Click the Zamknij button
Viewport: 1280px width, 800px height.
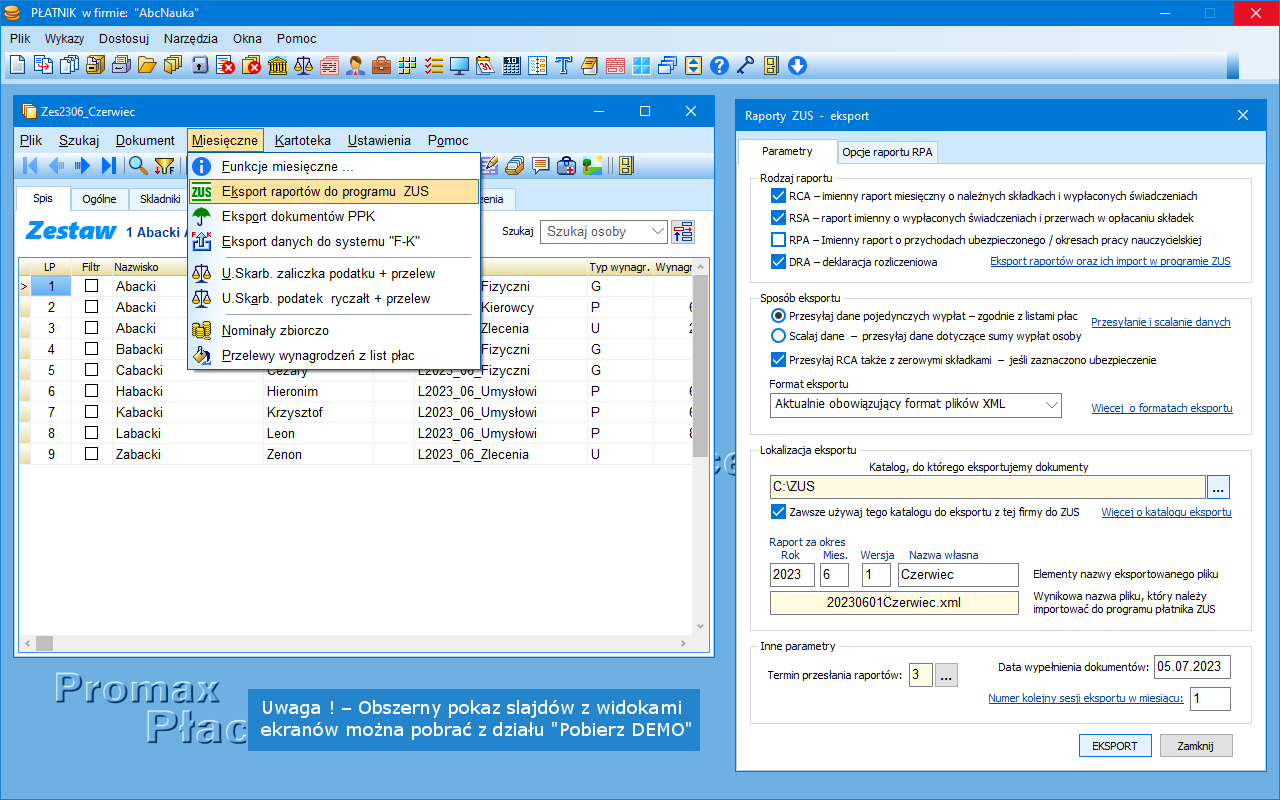(1195, 746)
